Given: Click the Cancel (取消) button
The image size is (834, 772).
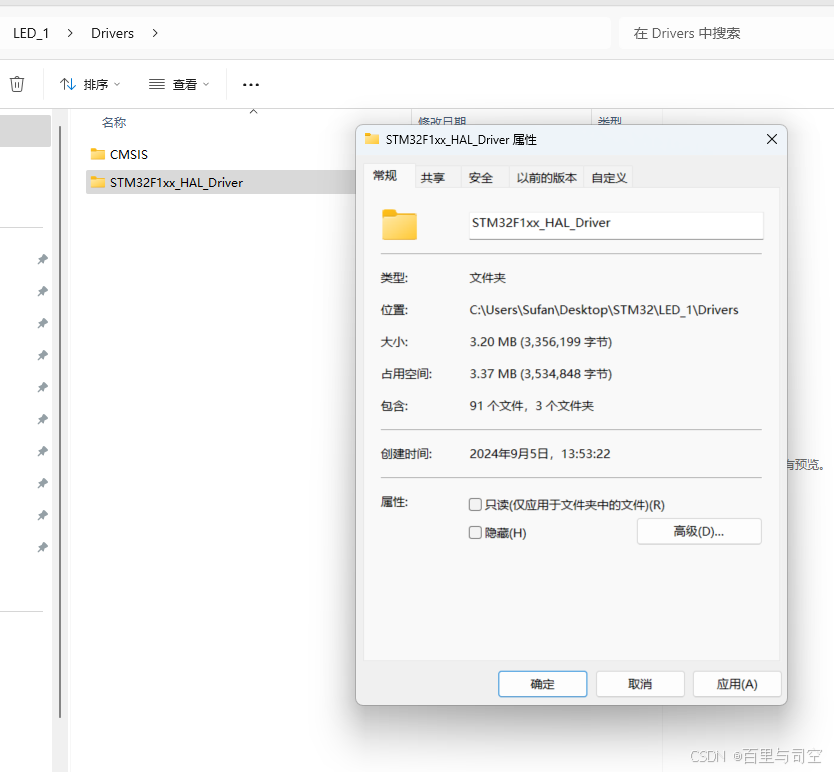Looking at the screenshot, I should pos(640,684).
